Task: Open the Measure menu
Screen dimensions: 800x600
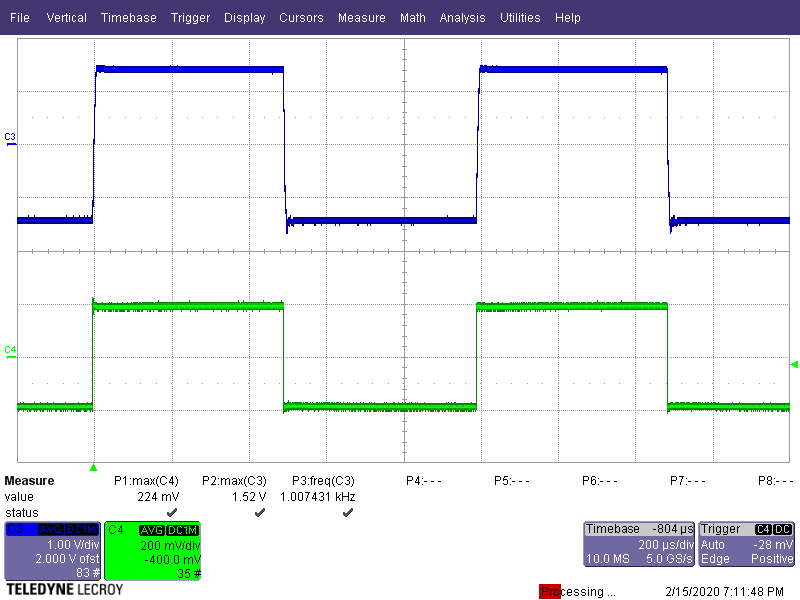Action: point(362,18)
